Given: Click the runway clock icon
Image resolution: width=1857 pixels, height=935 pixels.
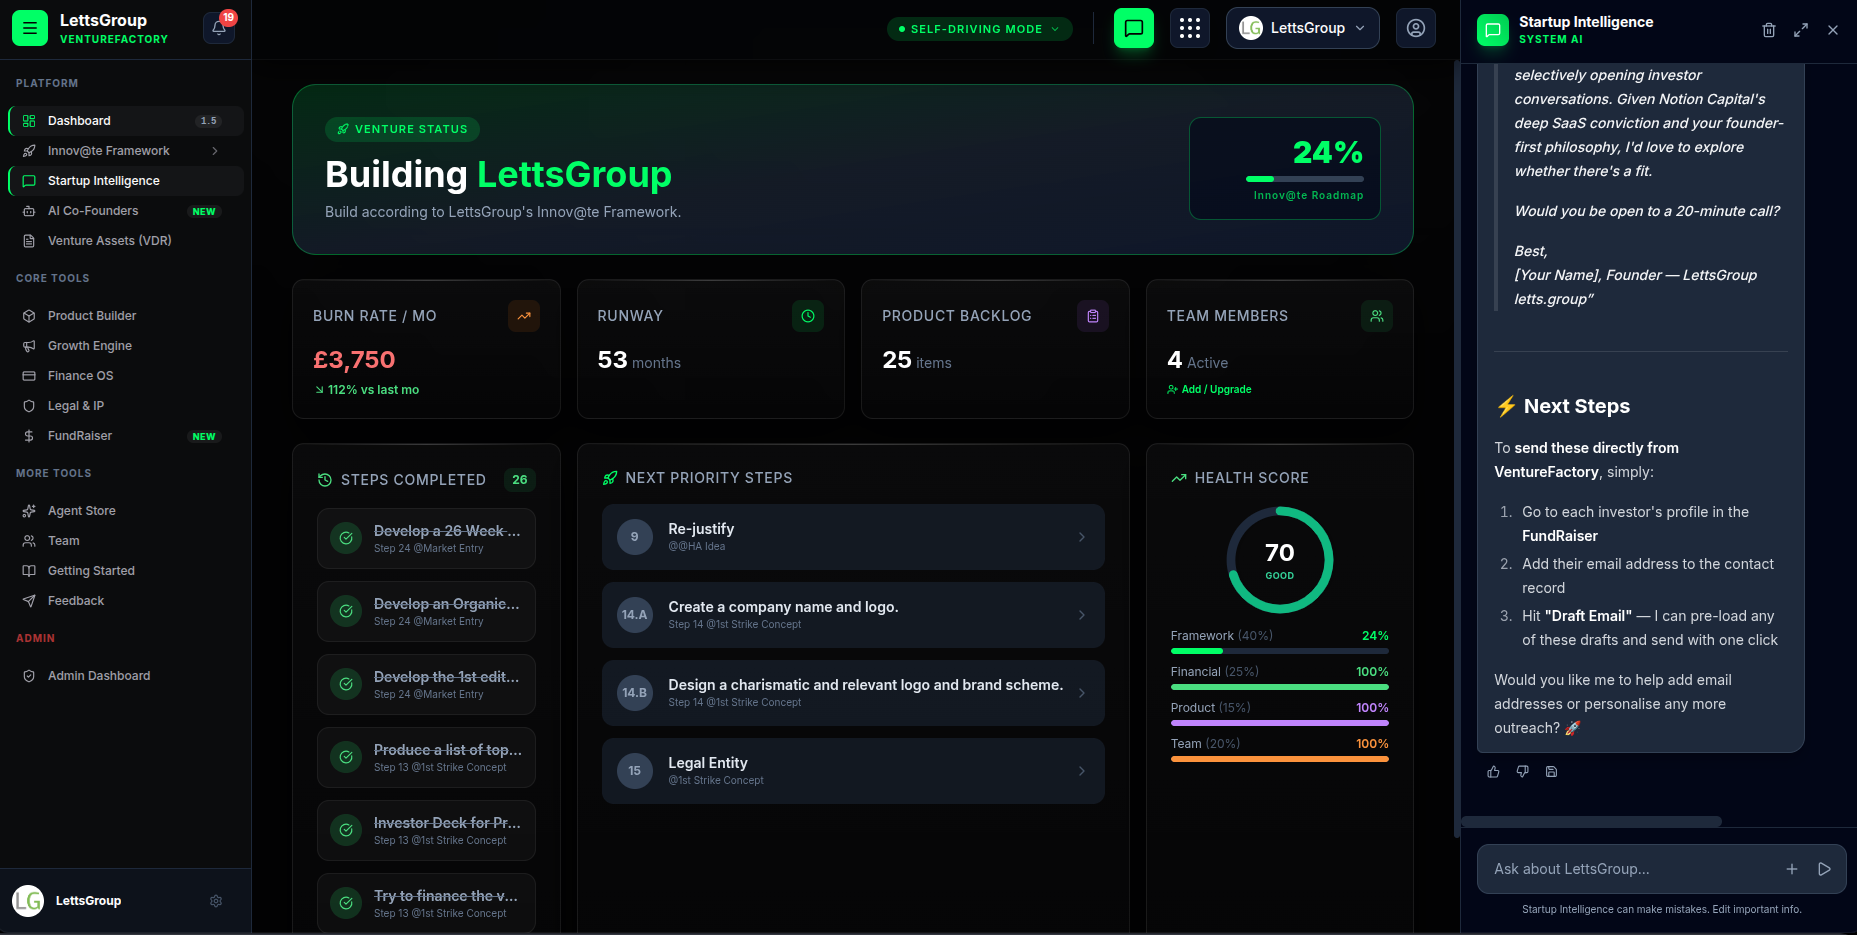Looking at the screenshot, I should coord(808,316).
